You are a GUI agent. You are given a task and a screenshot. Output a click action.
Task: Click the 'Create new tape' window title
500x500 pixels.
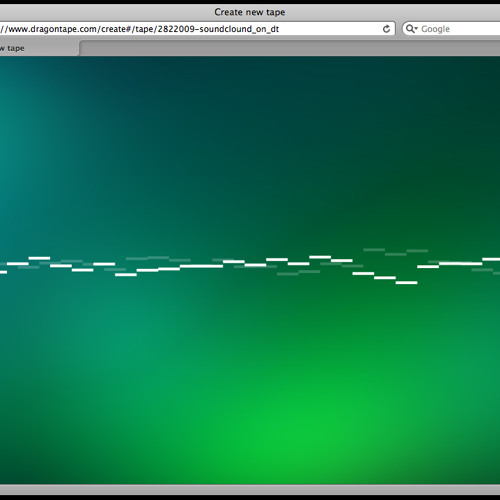(x=250, y=12)
